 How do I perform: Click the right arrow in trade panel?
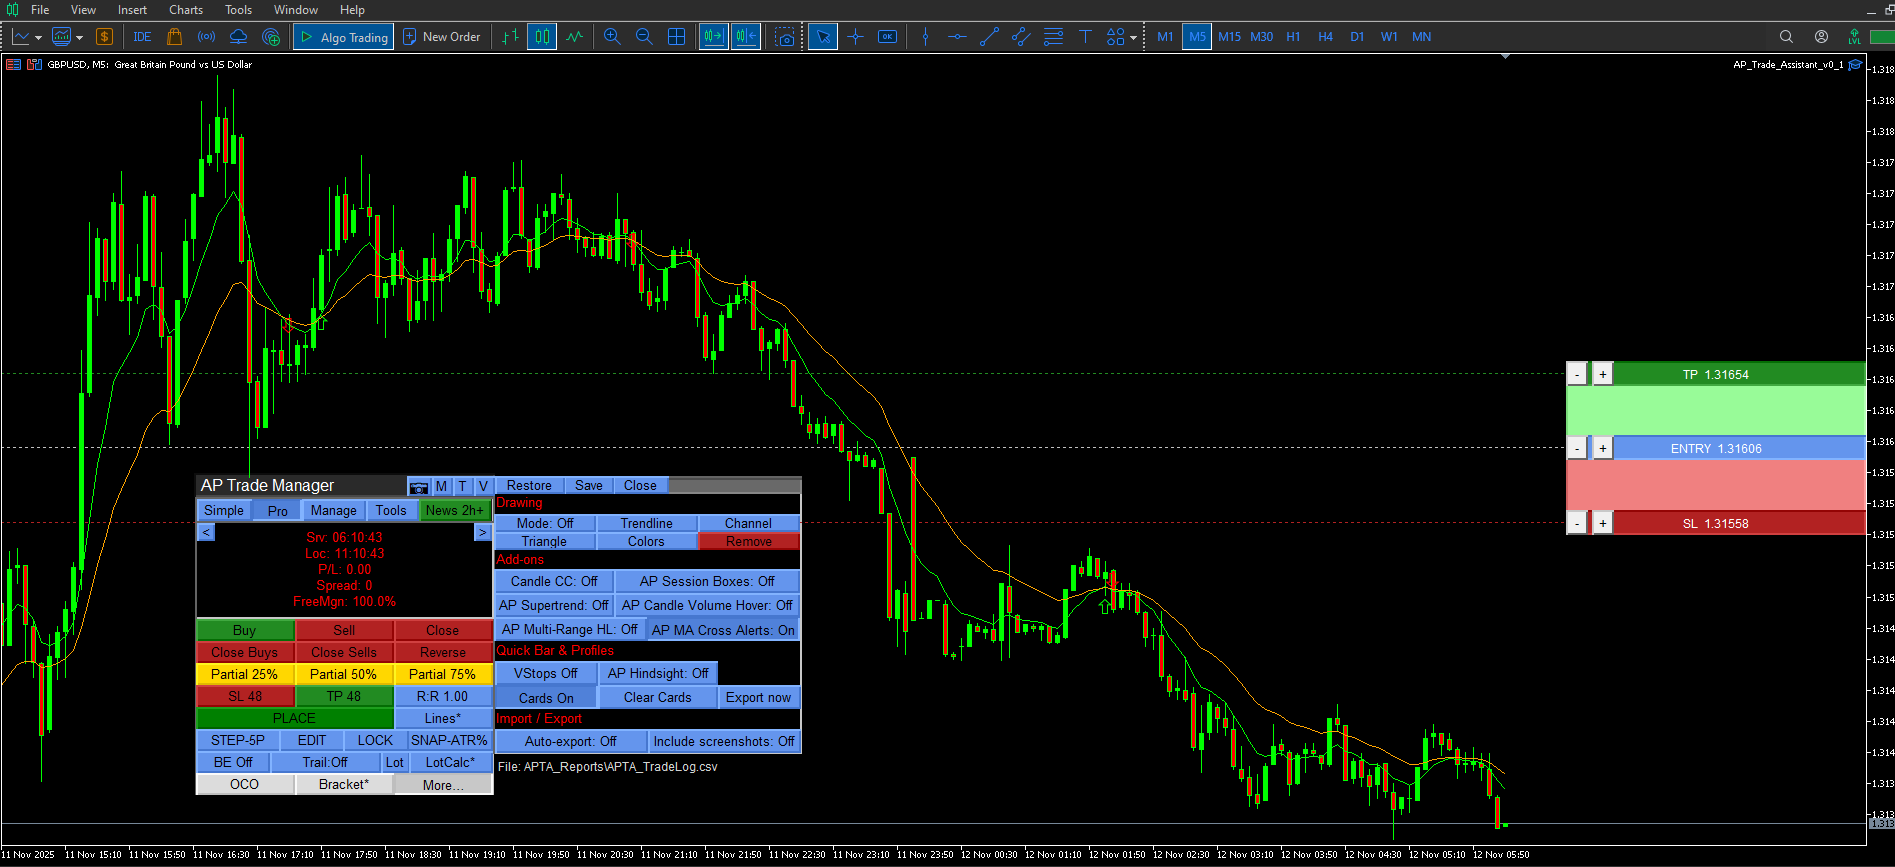(482, 532)
